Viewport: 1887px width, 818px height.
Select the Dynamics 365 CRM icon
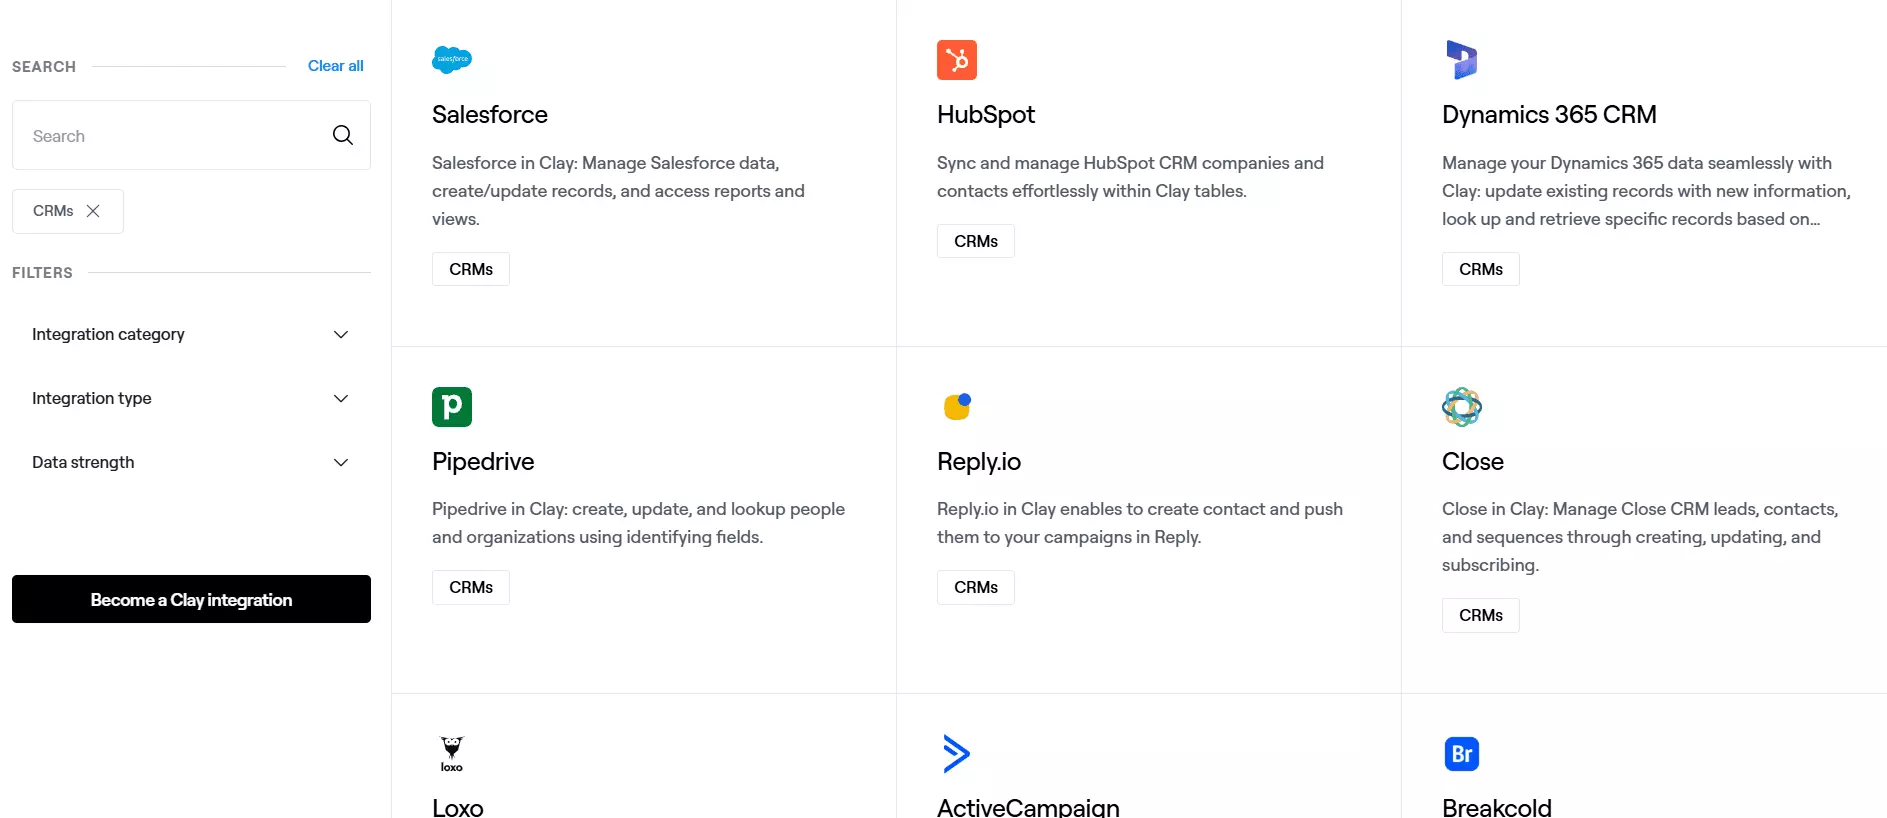point(1462,59)
